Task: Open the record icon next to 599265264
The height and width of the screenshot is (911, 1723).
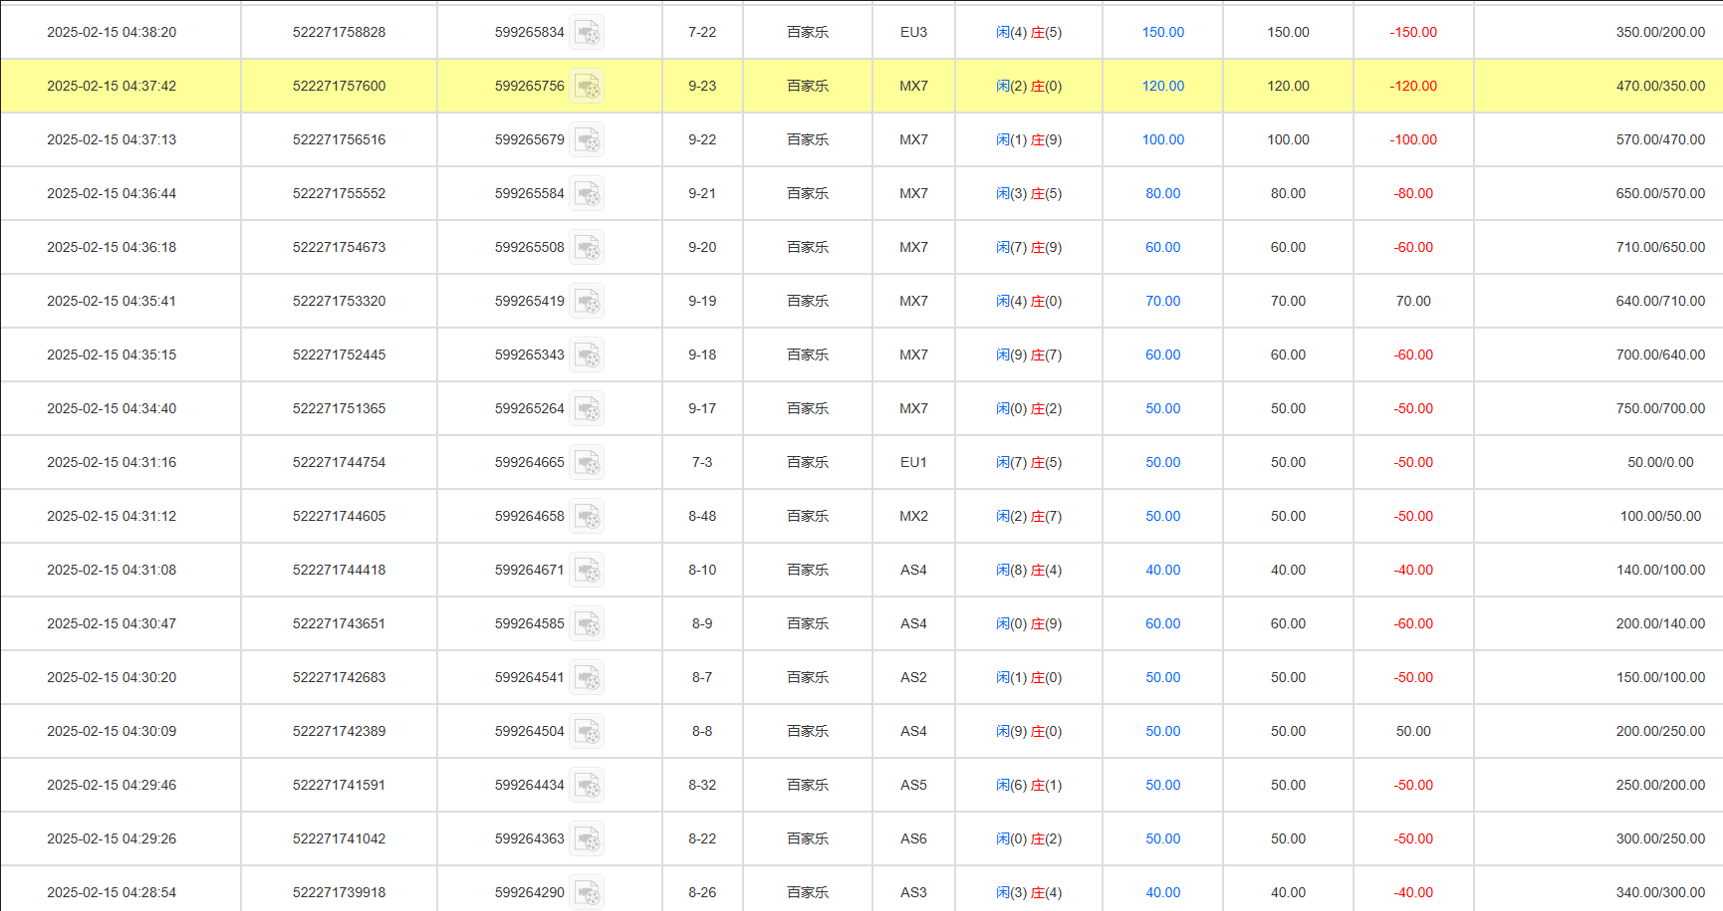Action: pyautogui.click(x=587, y=409)
